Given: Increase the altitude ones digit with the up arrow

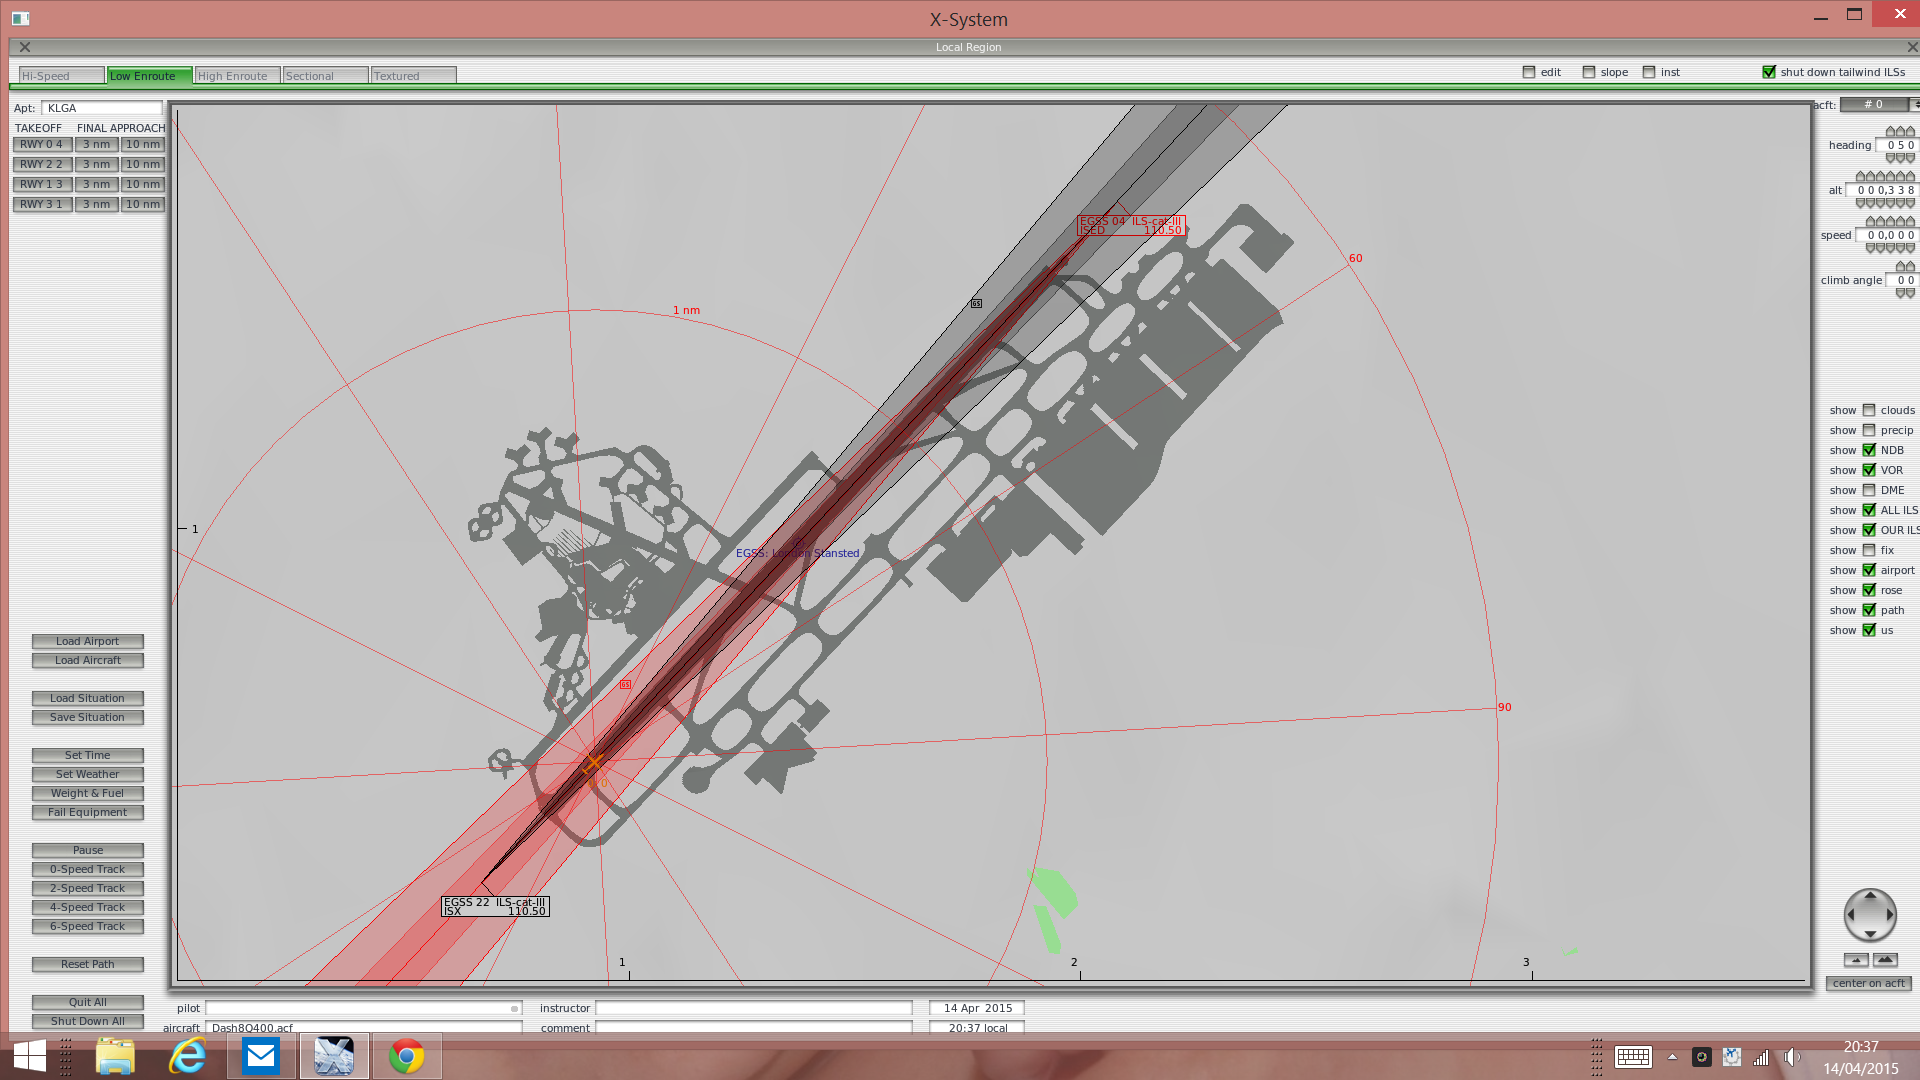Looking at the screenshot, I should (1910, 177).
